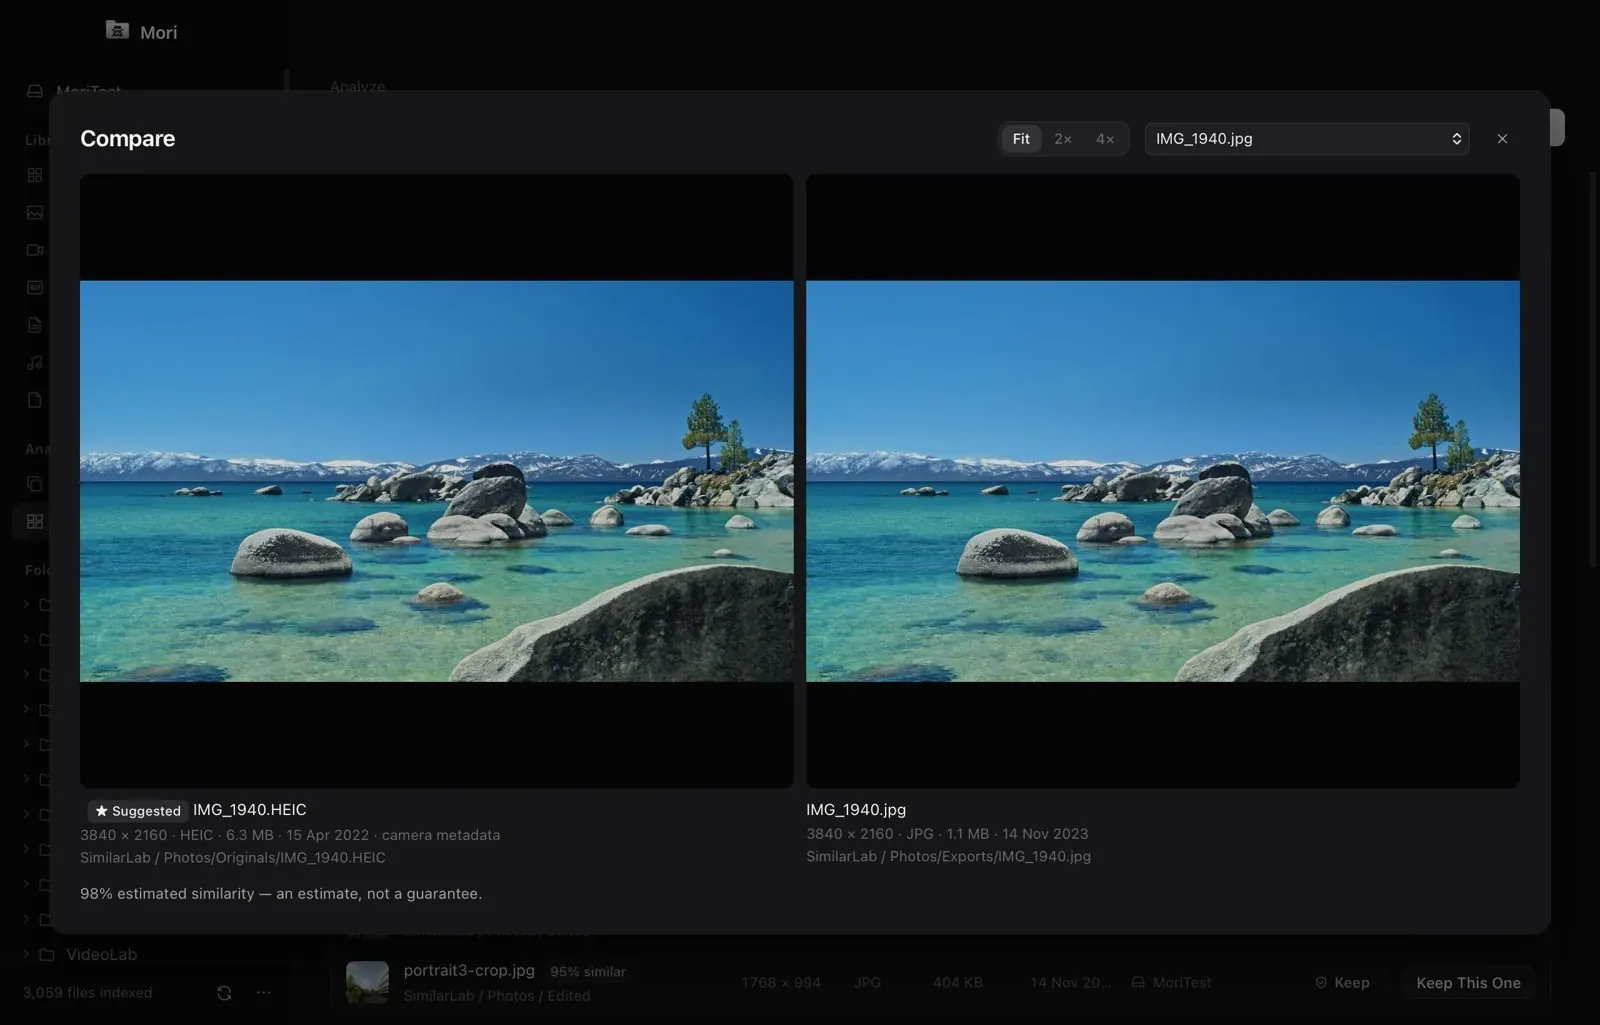1600x1025 pixels.
Task: Open the Duplicates icon in sidebar
Action: [35, 484]
